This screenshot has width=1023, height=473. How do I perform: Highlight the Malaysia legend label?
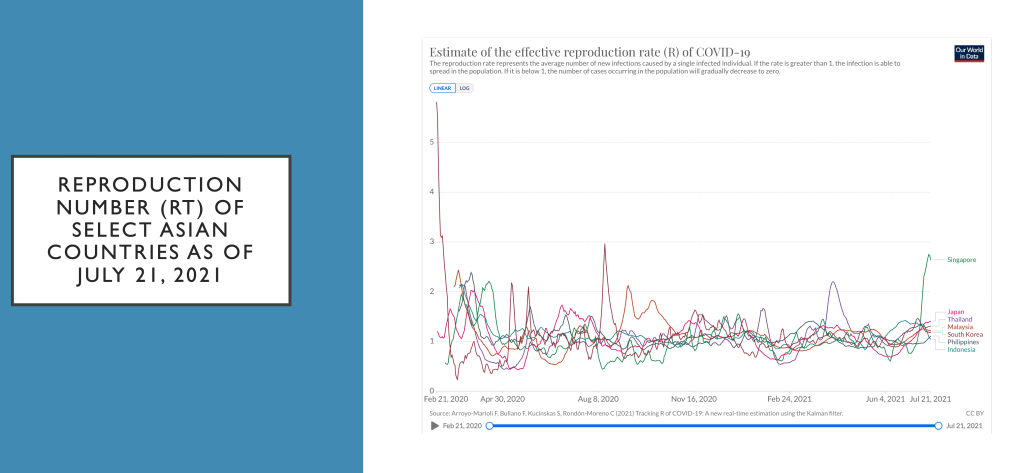click(x=959, y=327)
